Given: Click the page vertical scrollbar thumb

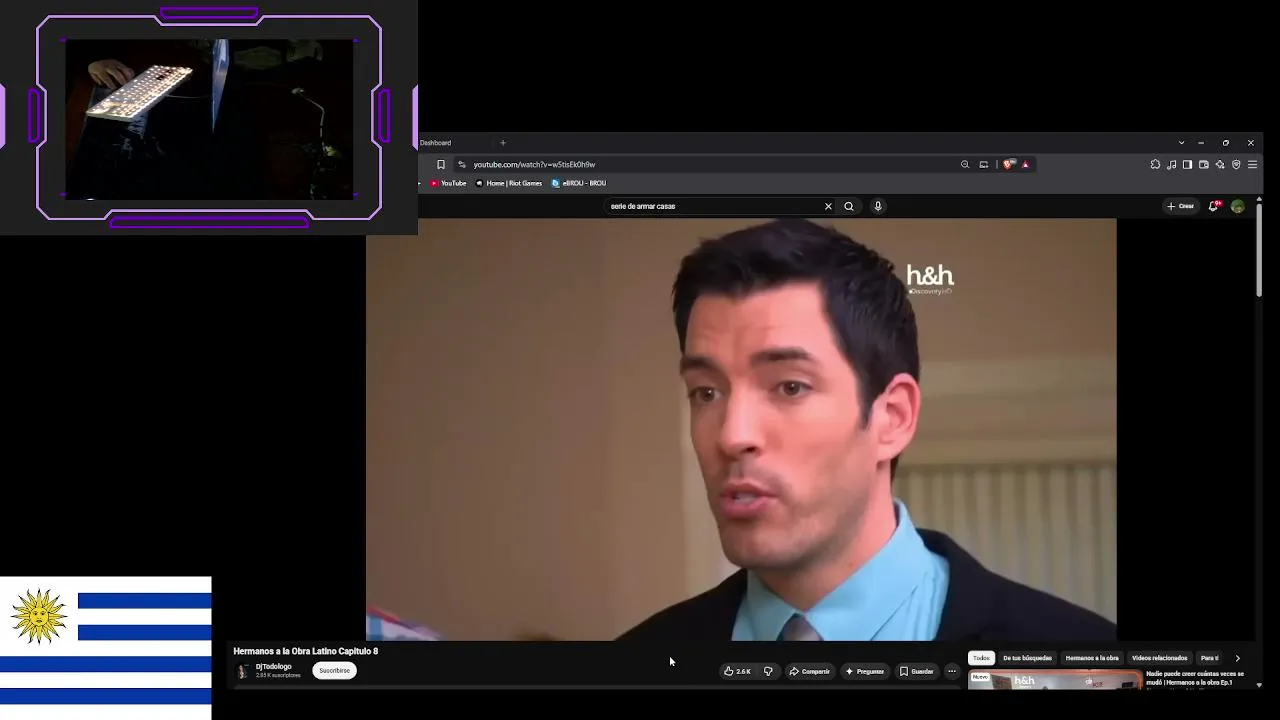Looking at the screenshot, I should click(x=1259, y=248).
